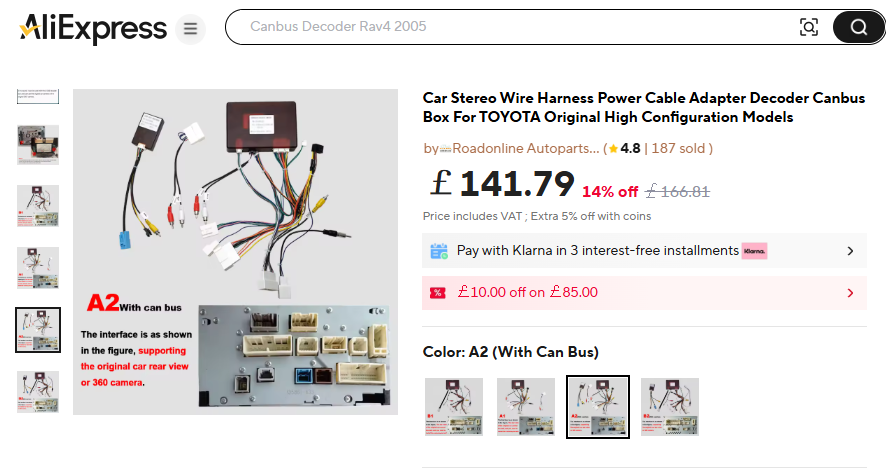Expand the Klarna installments chevron
Screen dimensions: 886x468
click(x=850, y=251)
